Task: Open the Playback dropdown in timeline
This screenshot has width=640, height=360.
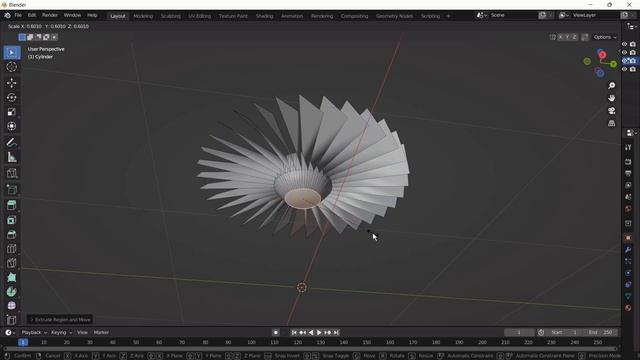Action: [34, 333]
